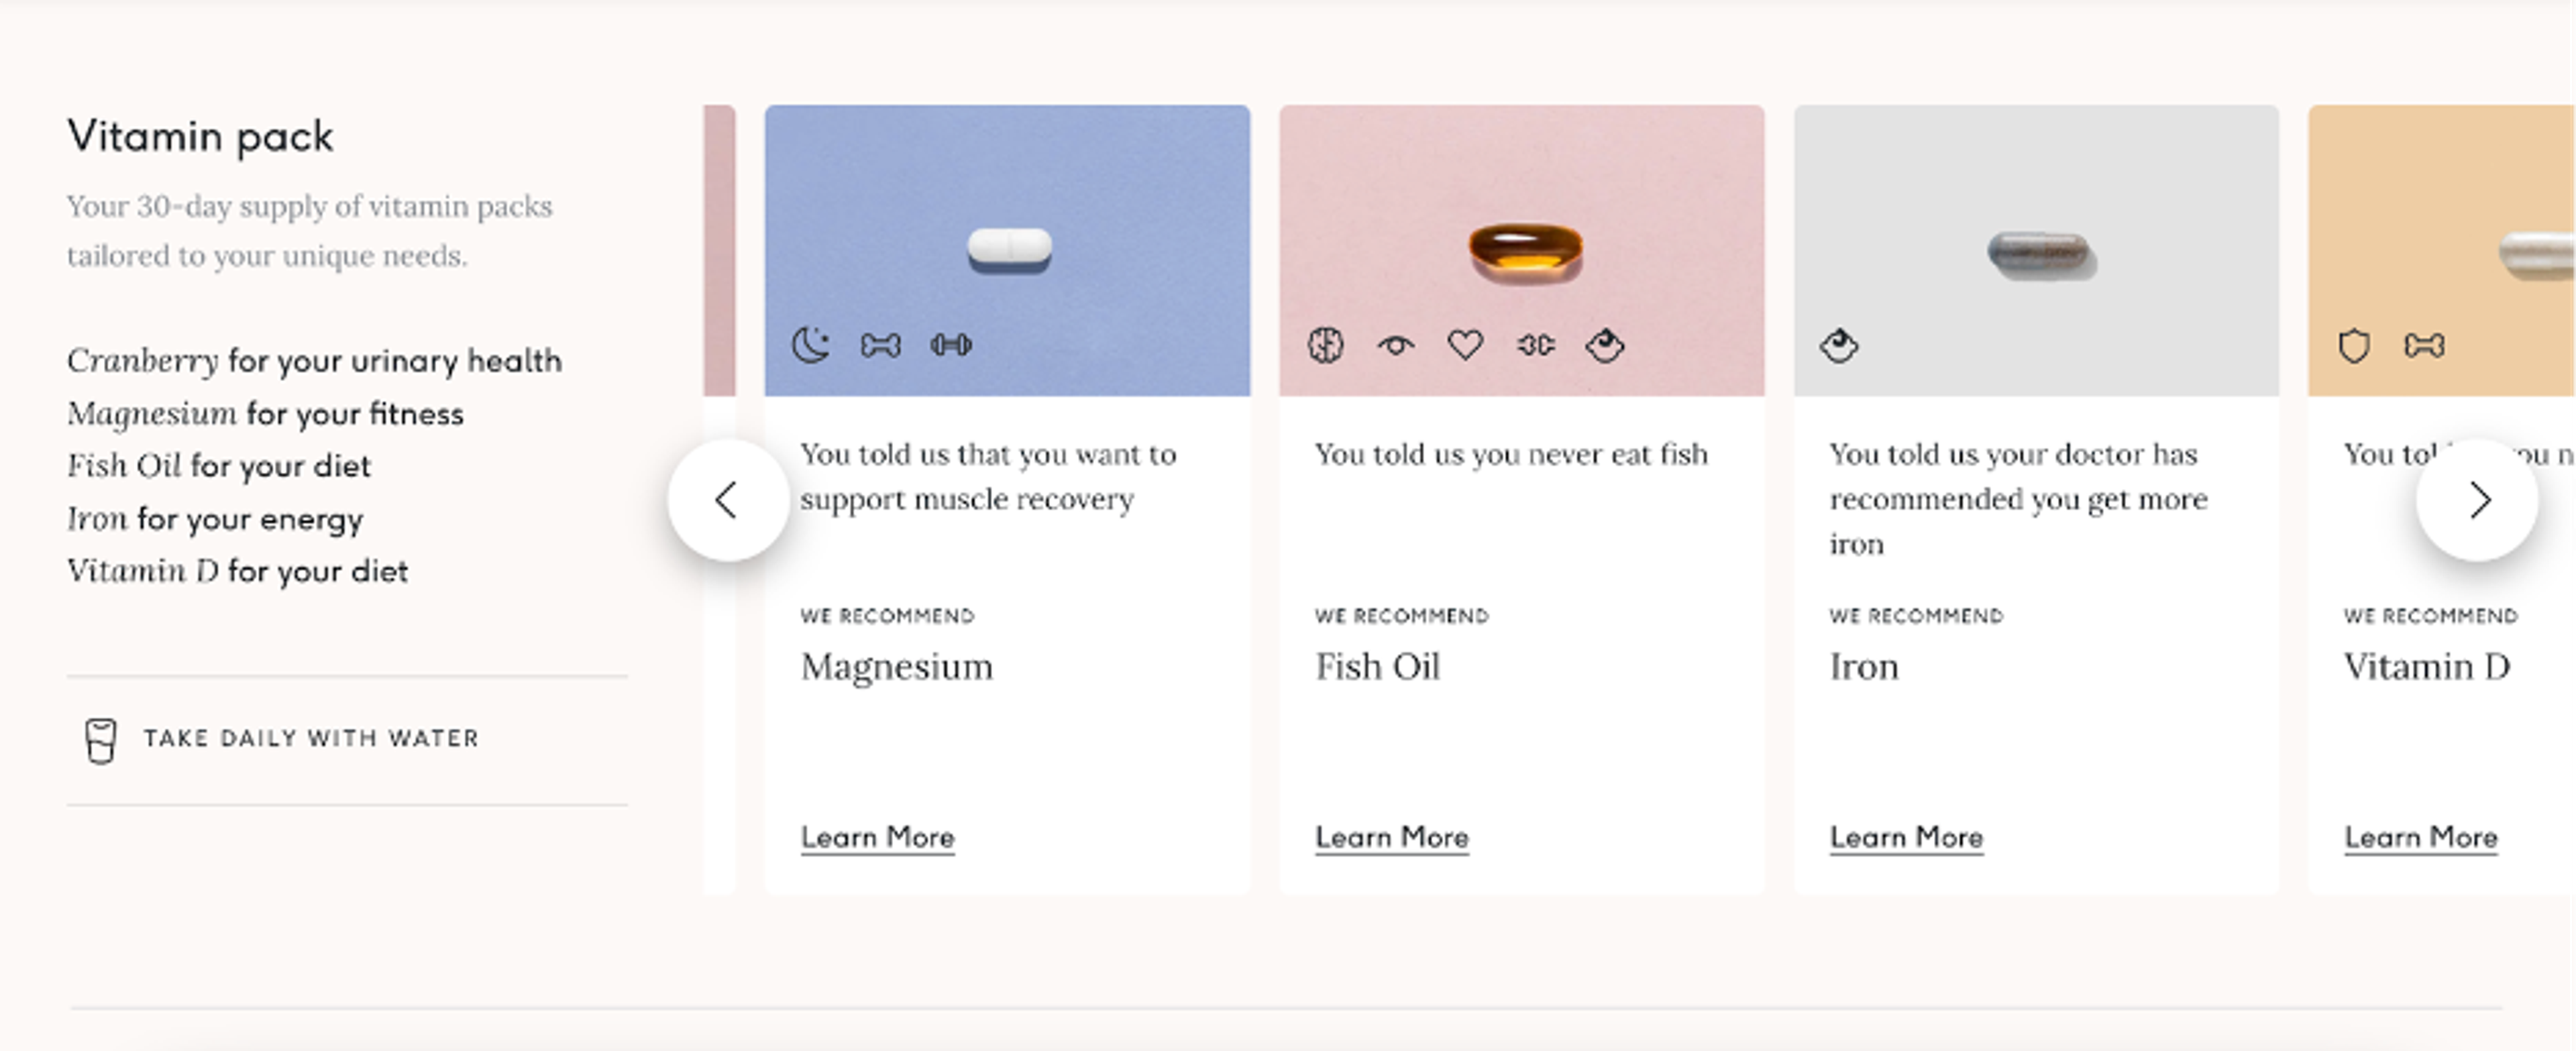Open Learn More for Magnesium

pyautogui.click(x=877, y=837)
